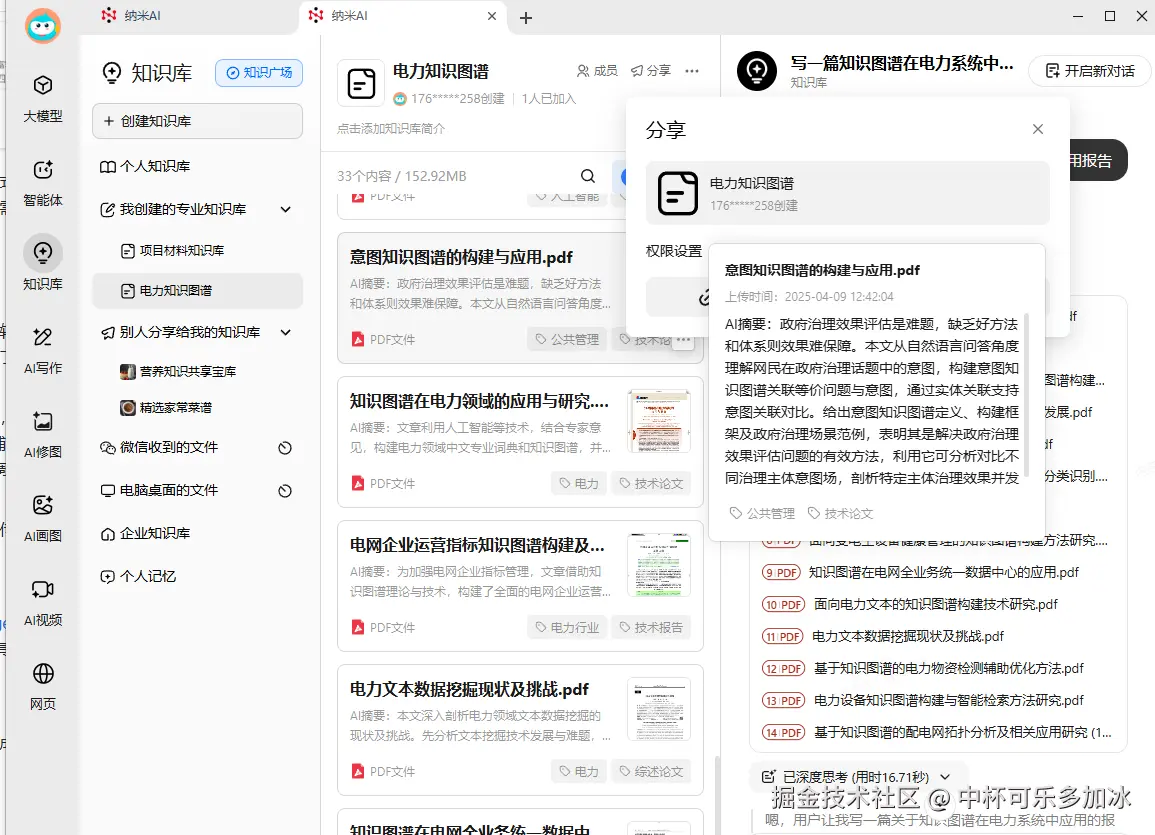1155x835 pixels.
Task: Click the popup AI摘要 scrollbar
Action: pos(1026,395)
